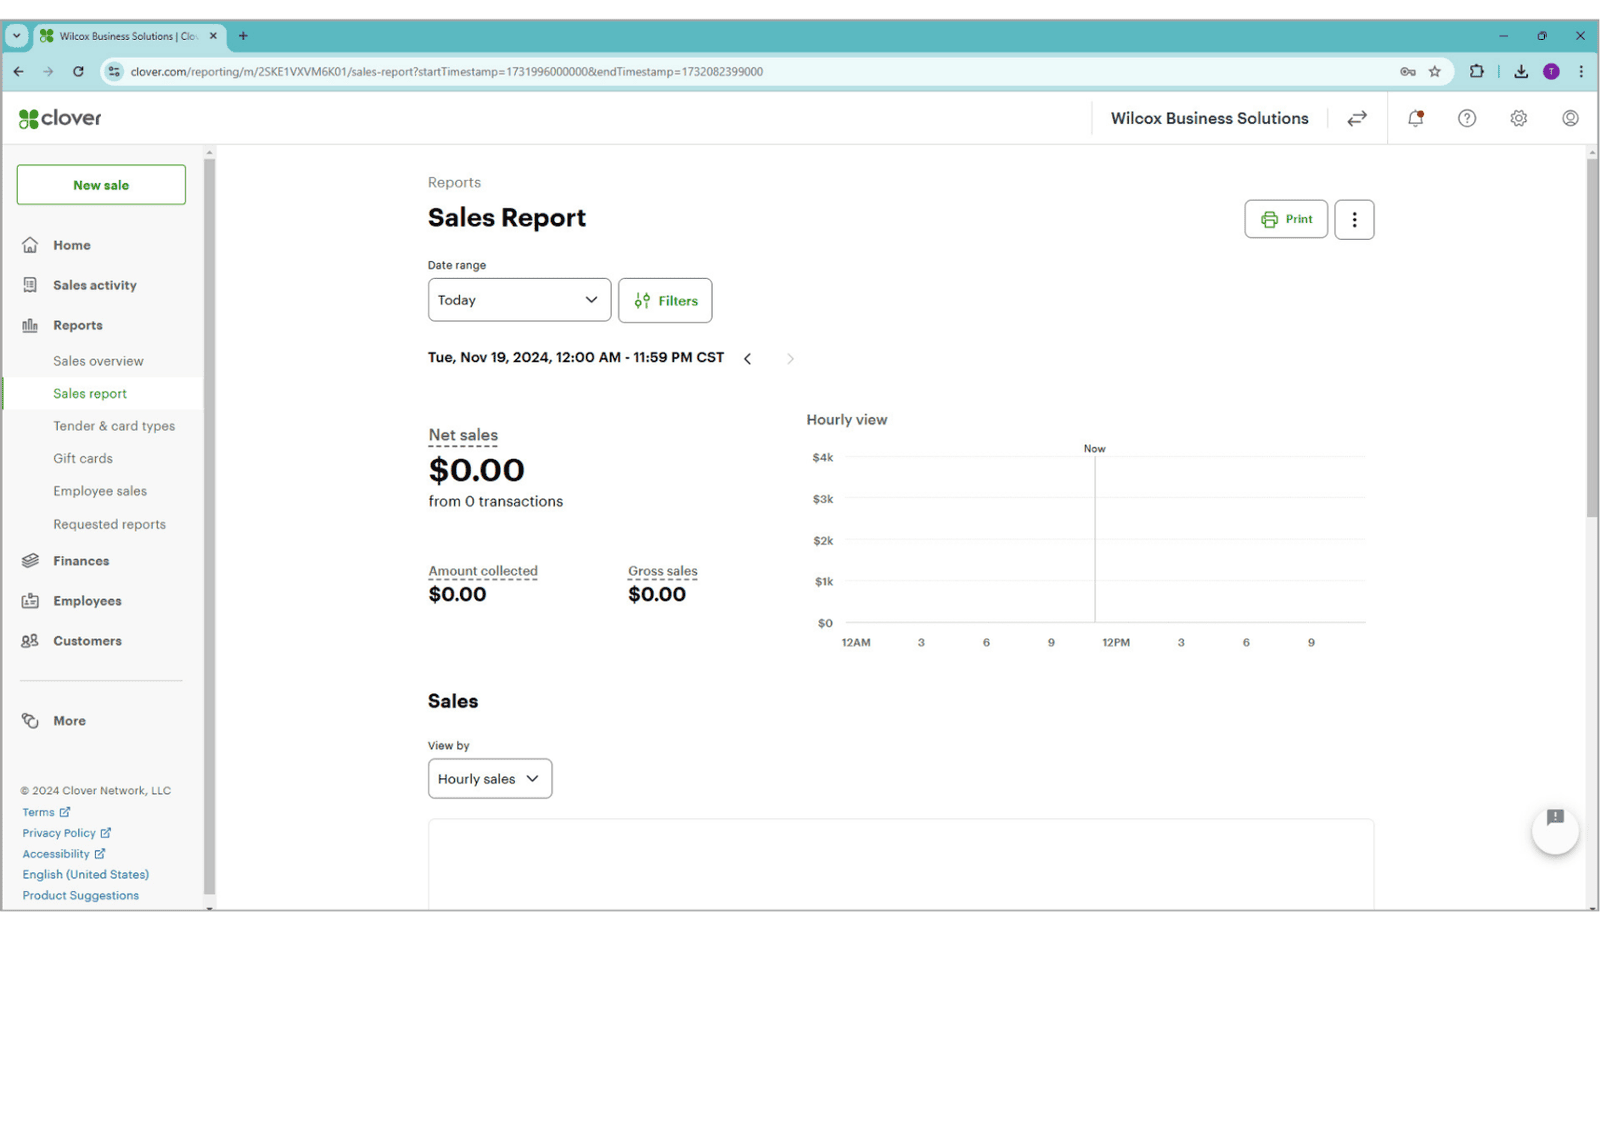This screenshot has height=1142, width=1600.
Task: Click the browser address bar URL
Action: [446, 71]
